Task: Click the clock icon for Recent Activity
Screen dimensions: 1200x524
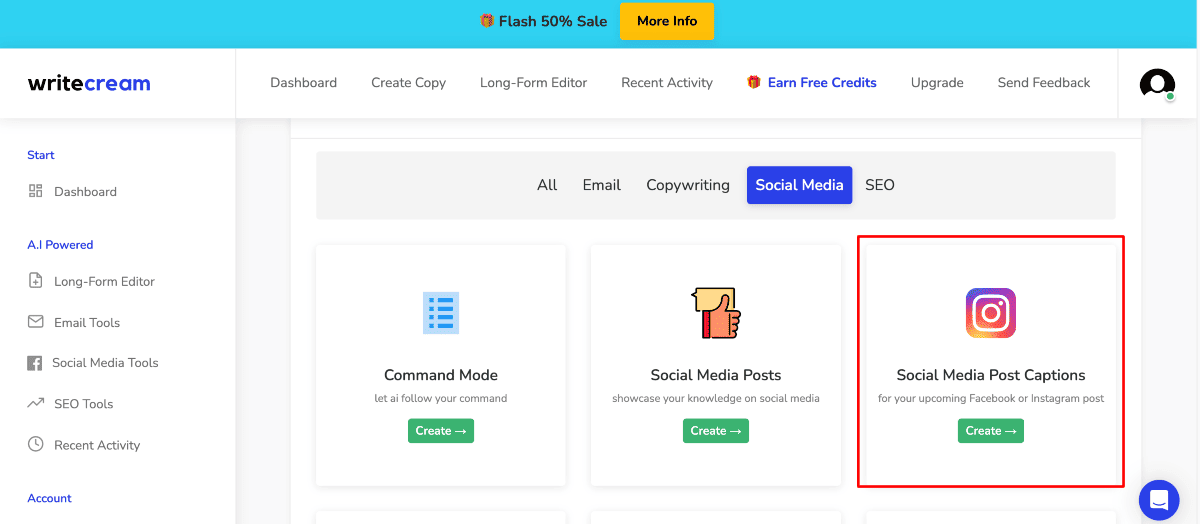Action: 36,444
